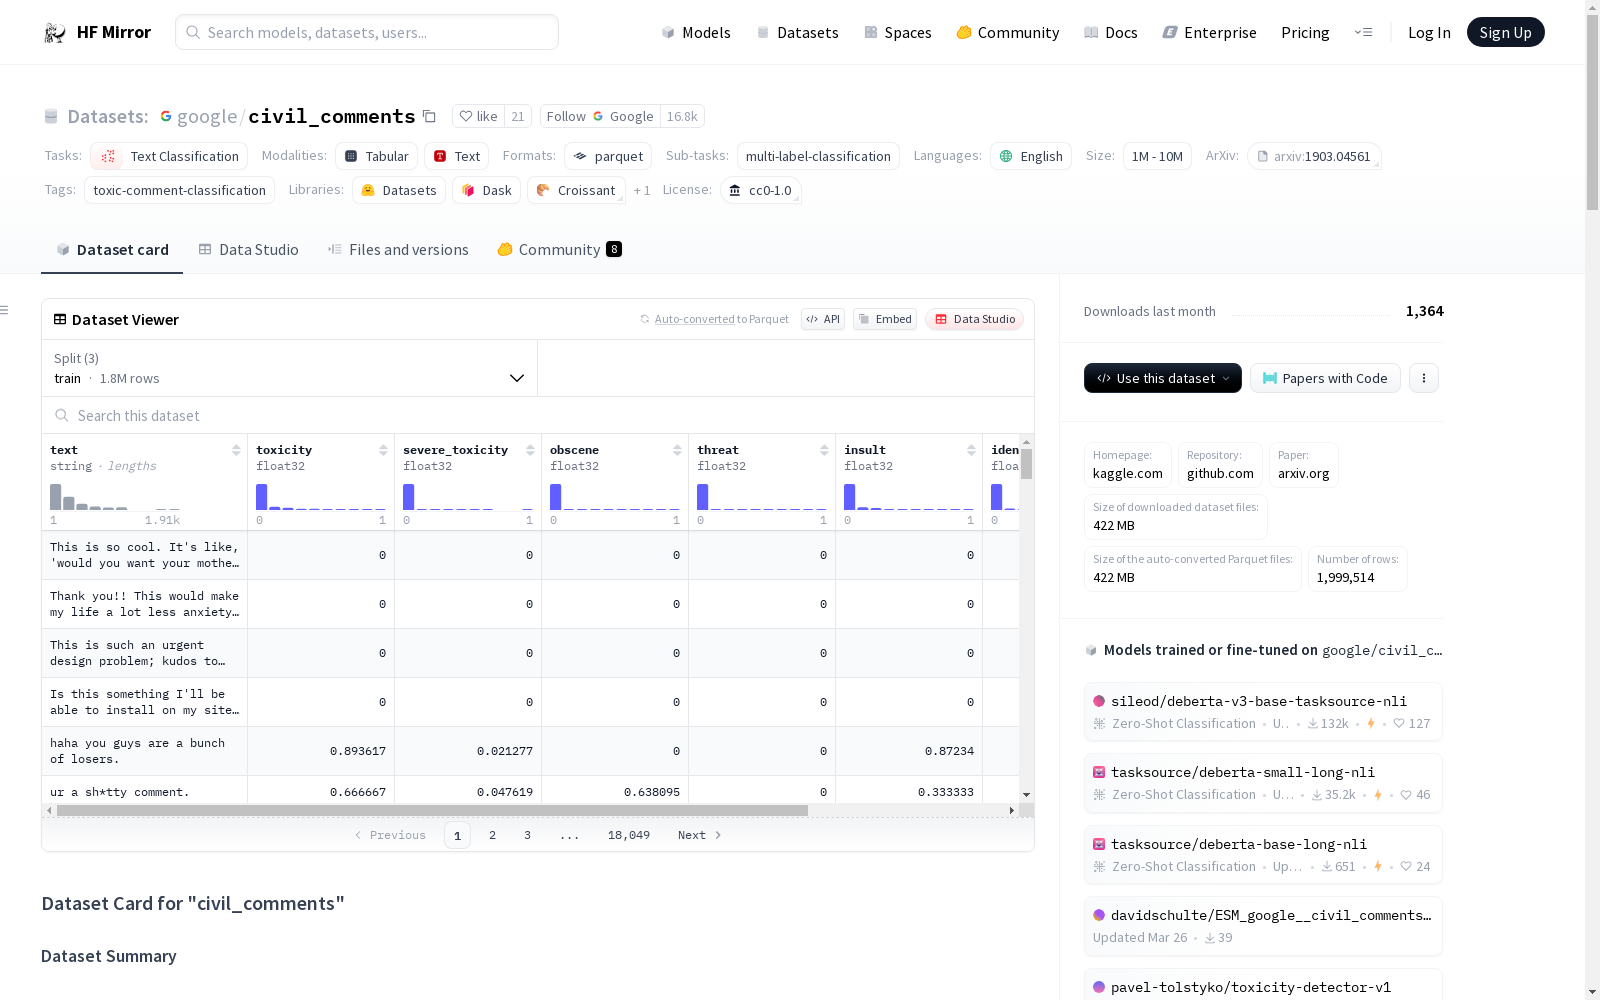Click the HF Mirror logo icon
Viewport: 1600px width, 1000px height.
click(x=55, y=33)
